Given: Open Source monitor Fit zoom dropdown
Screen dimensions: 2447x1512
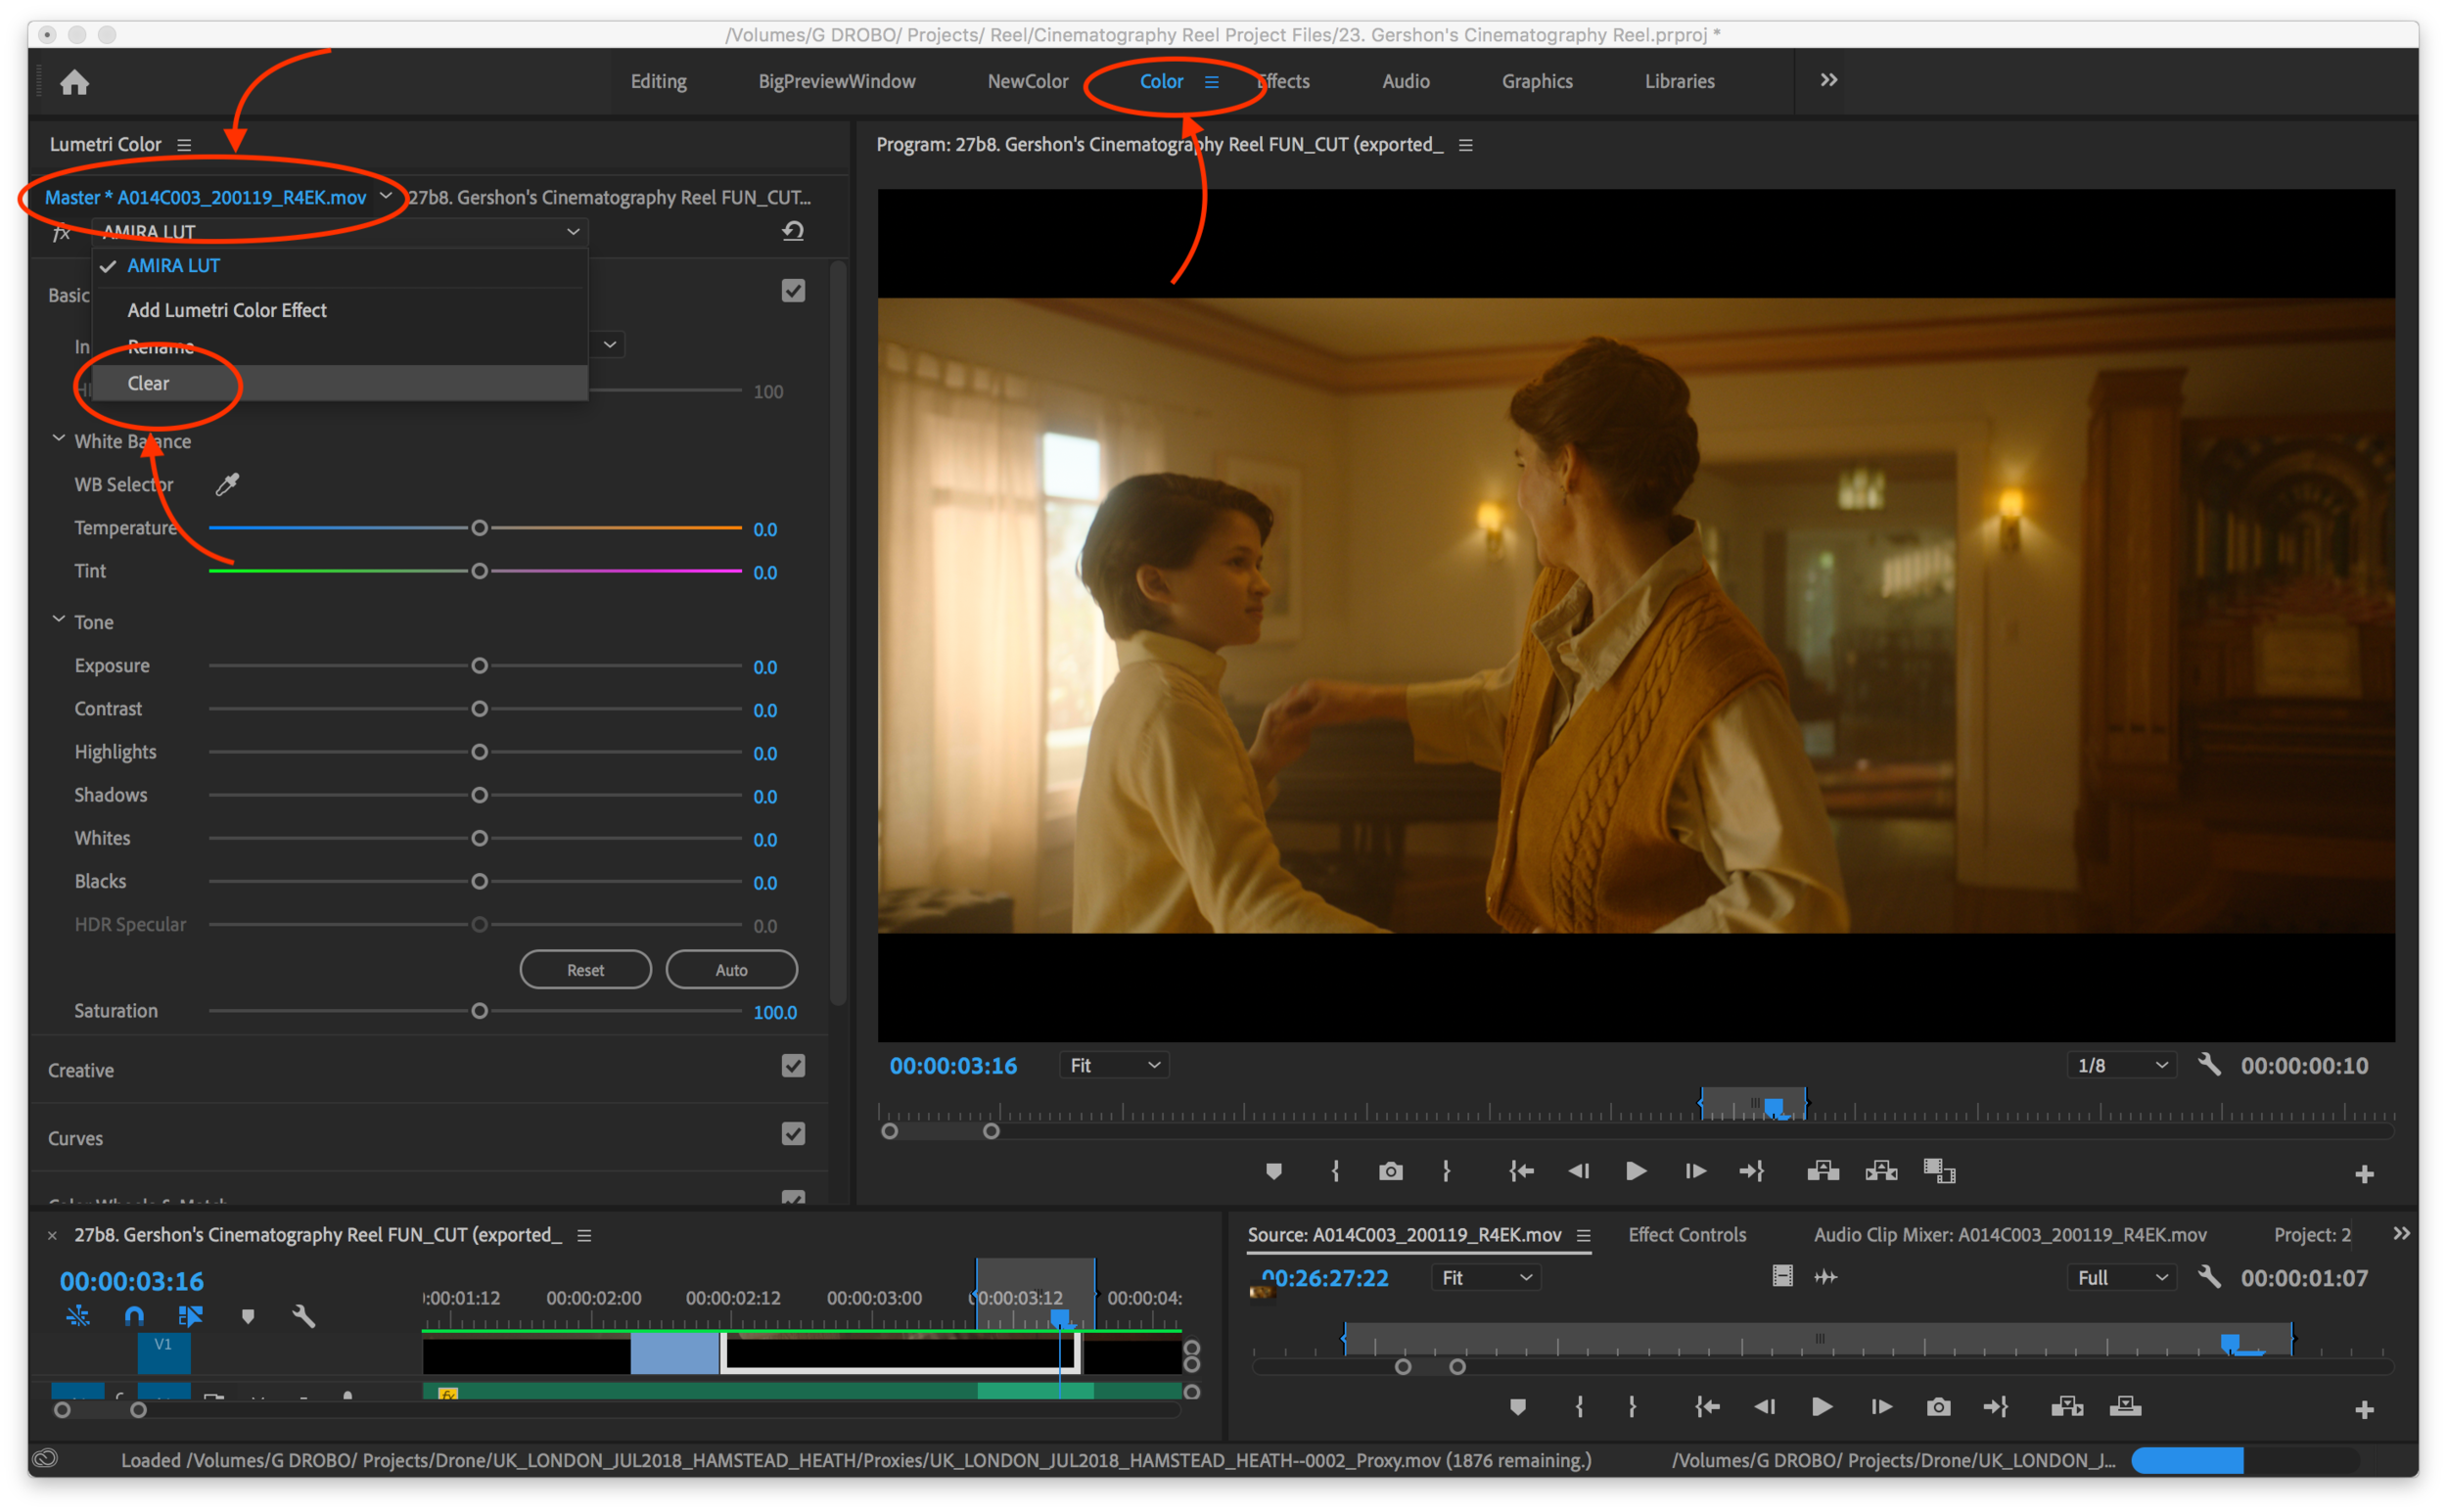Looking at the screenshot, I should pyautogui.click(x=1486, y=1277).
